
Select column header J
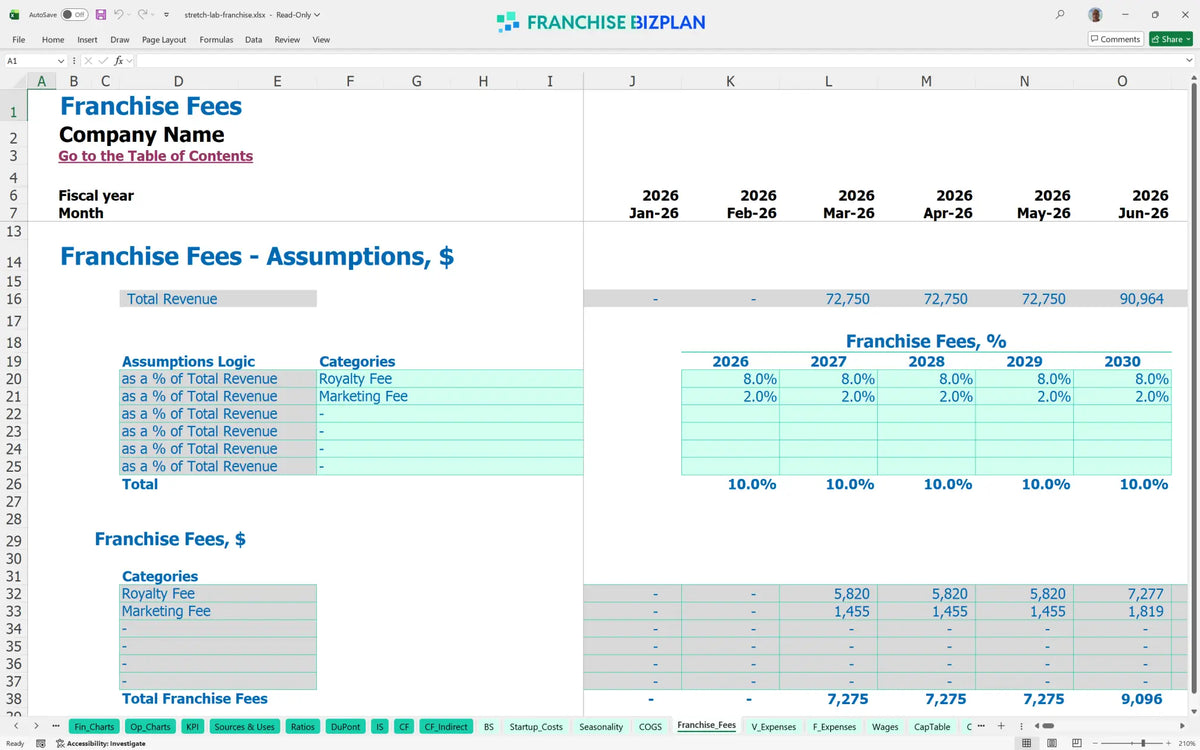click(632, 82)
